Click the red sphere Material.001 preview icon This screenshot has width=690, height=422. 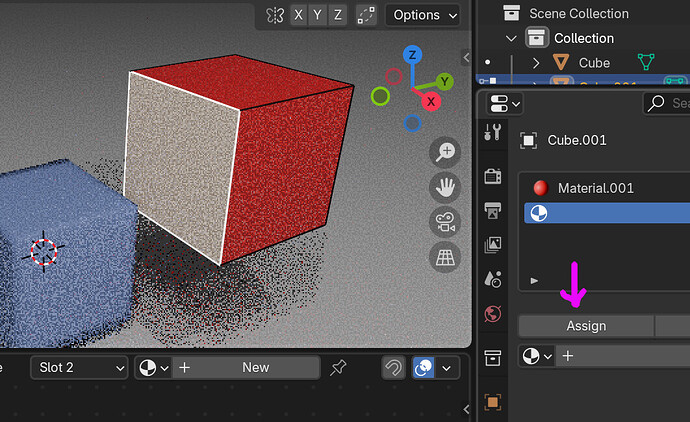coord(540,188)
